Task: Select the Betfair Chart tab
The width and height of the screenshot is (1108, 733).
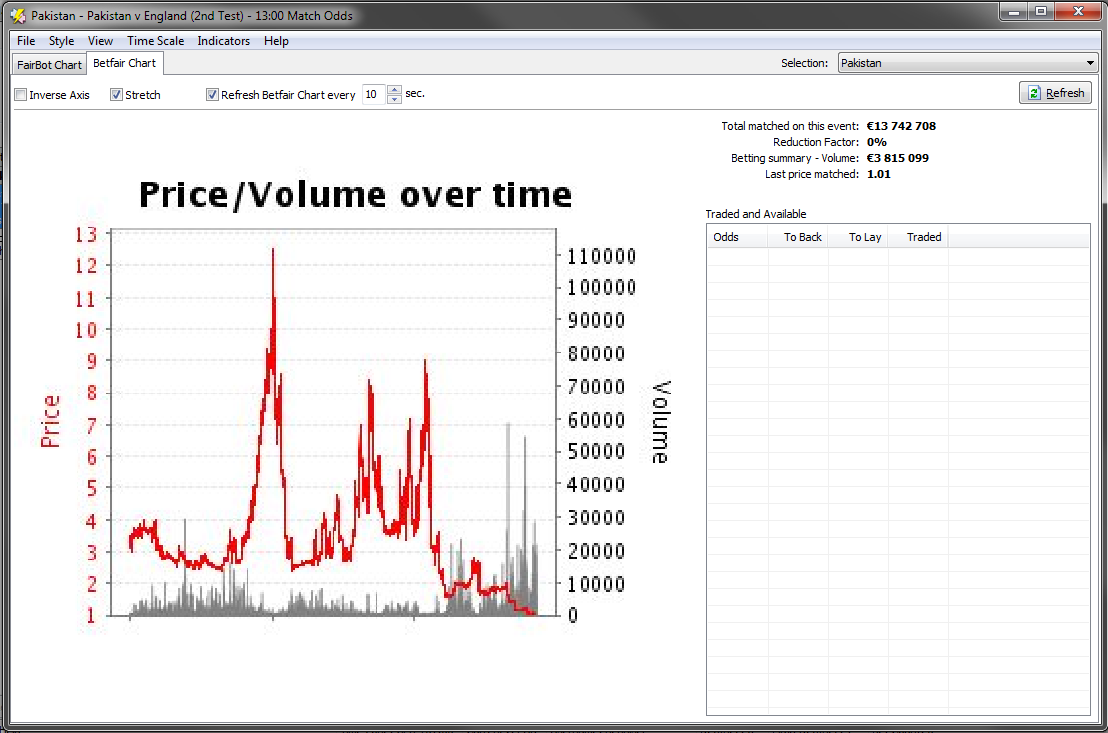Action: [124, 63]
